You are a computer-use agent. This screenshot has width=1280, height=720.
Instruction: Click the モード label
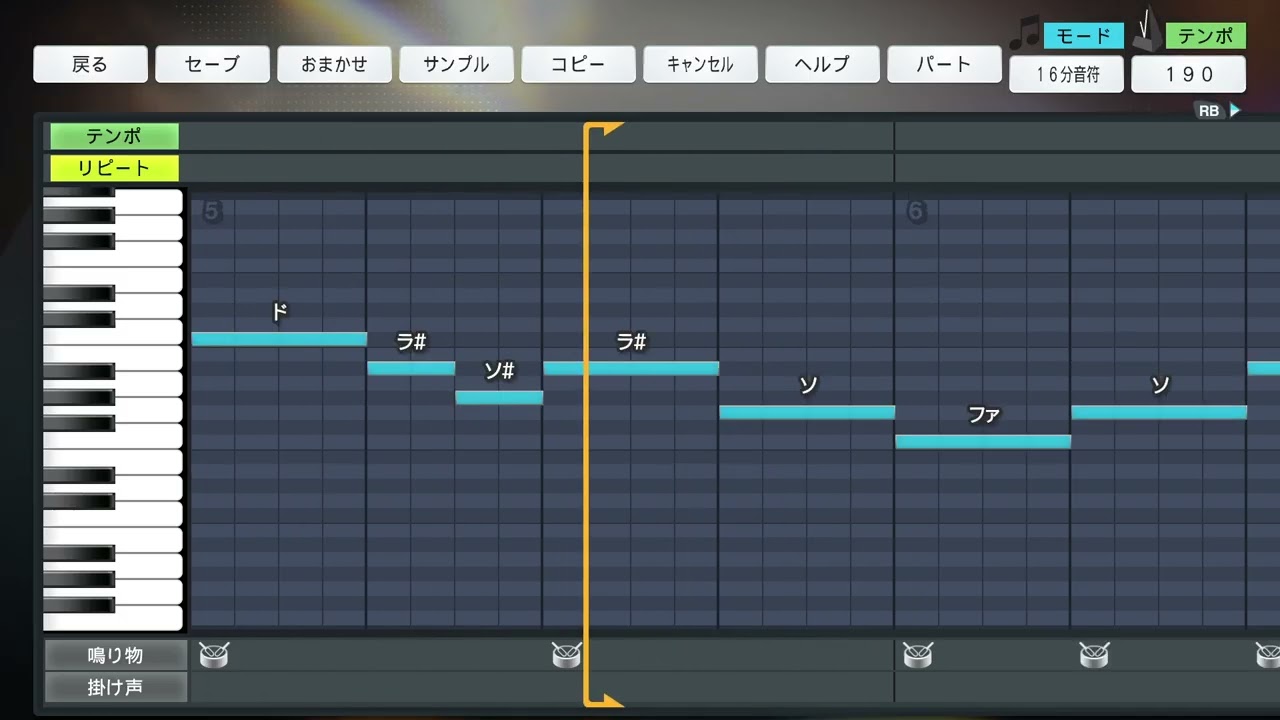[1084, 36]
